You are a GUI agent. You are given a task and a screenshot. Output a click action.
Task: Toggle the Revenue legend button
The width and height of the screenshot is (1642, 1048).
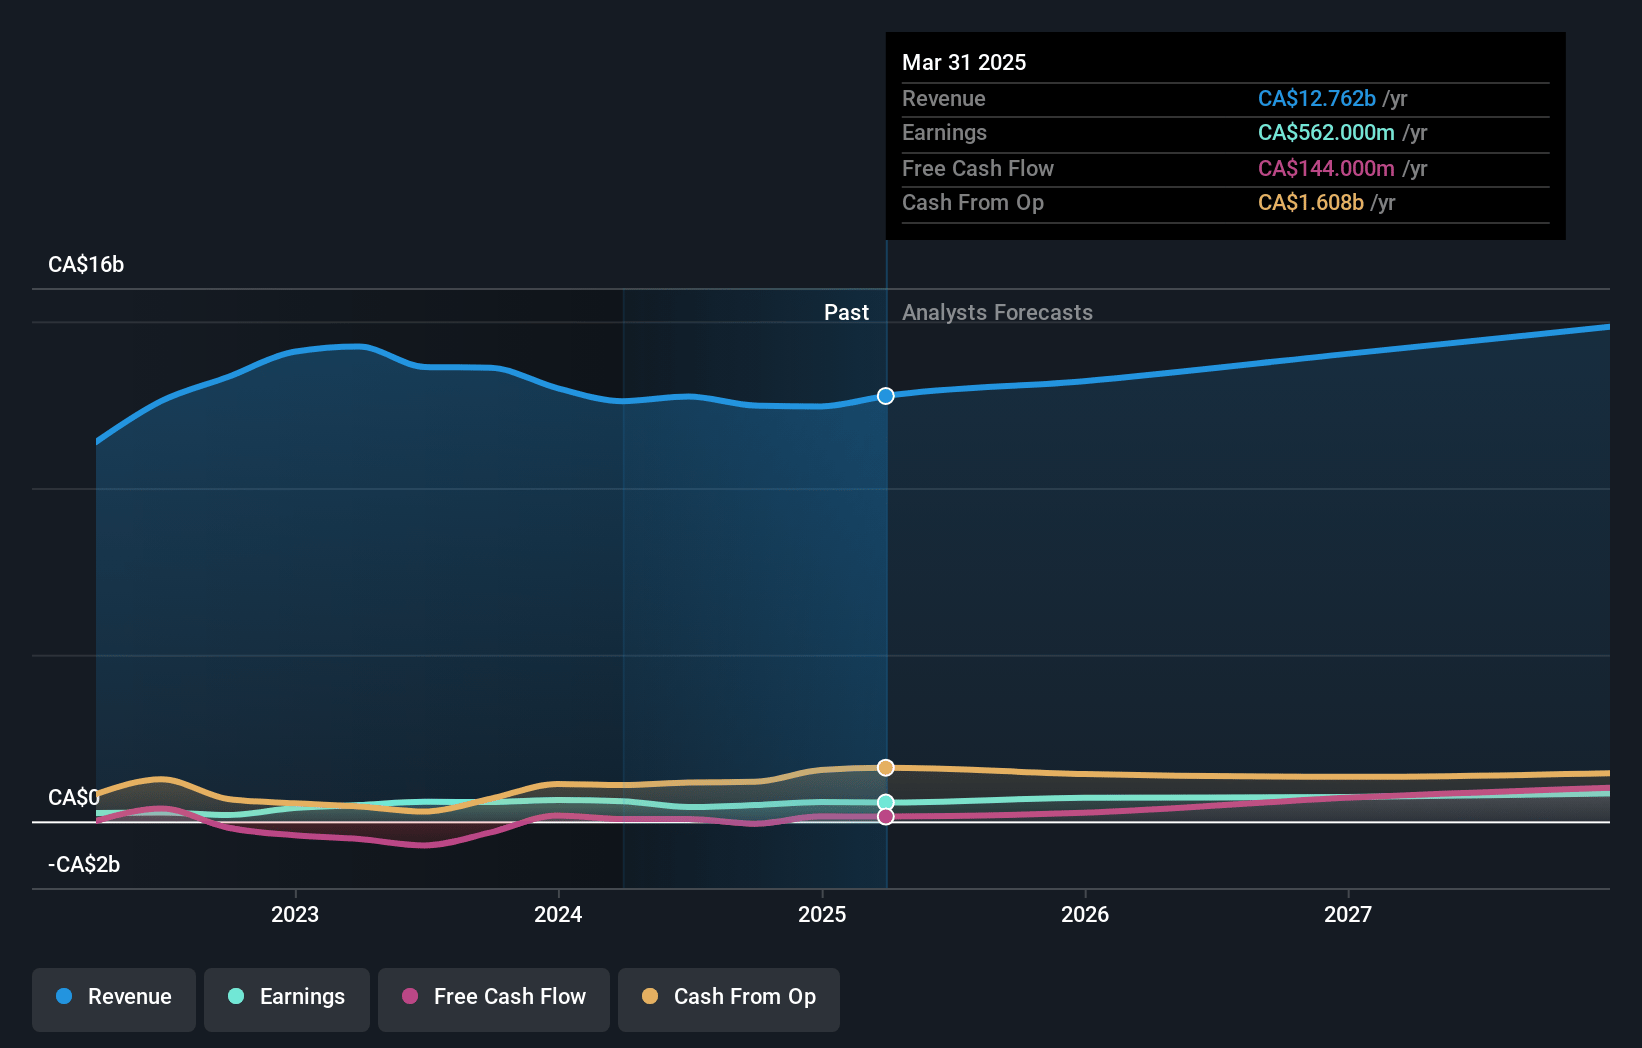click(x=114, y=998)
